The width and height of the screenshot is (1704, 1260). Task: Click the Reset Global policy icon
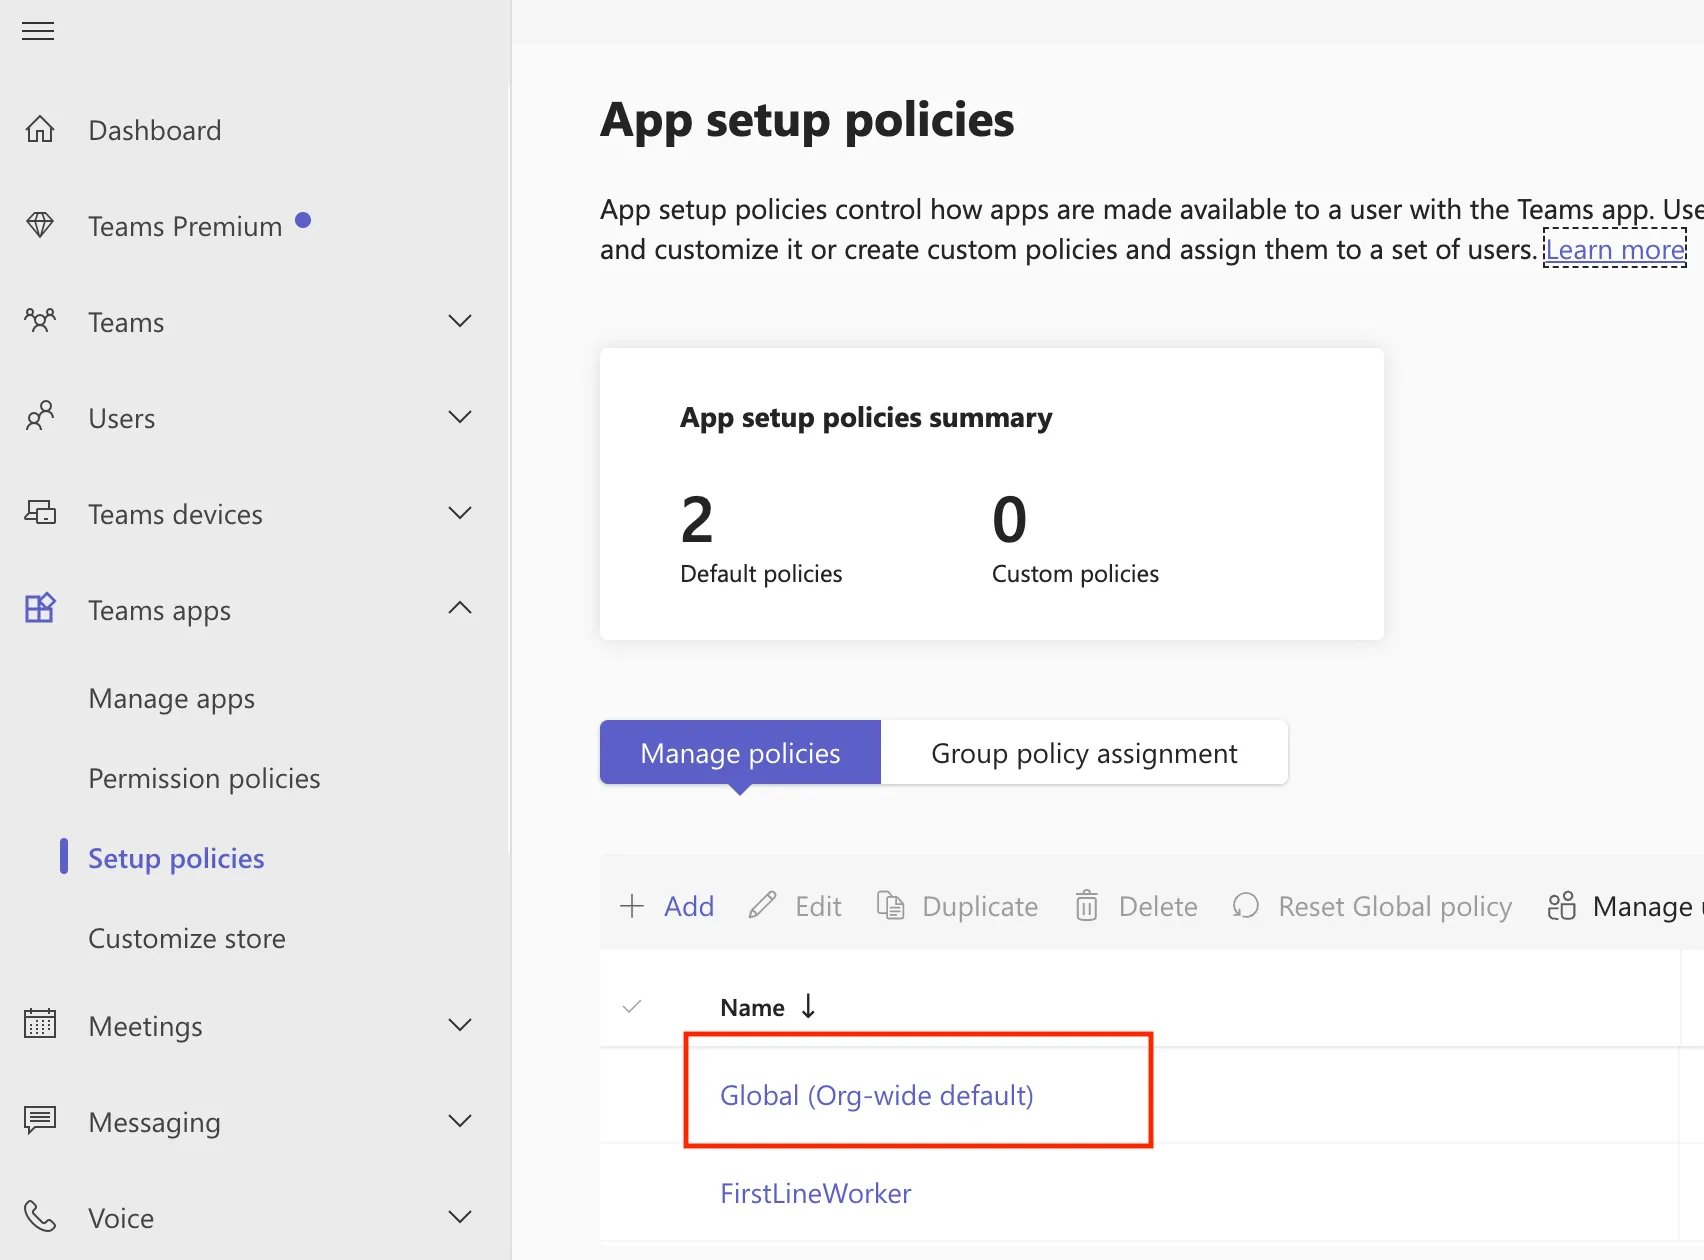[x=1245, y=906]
